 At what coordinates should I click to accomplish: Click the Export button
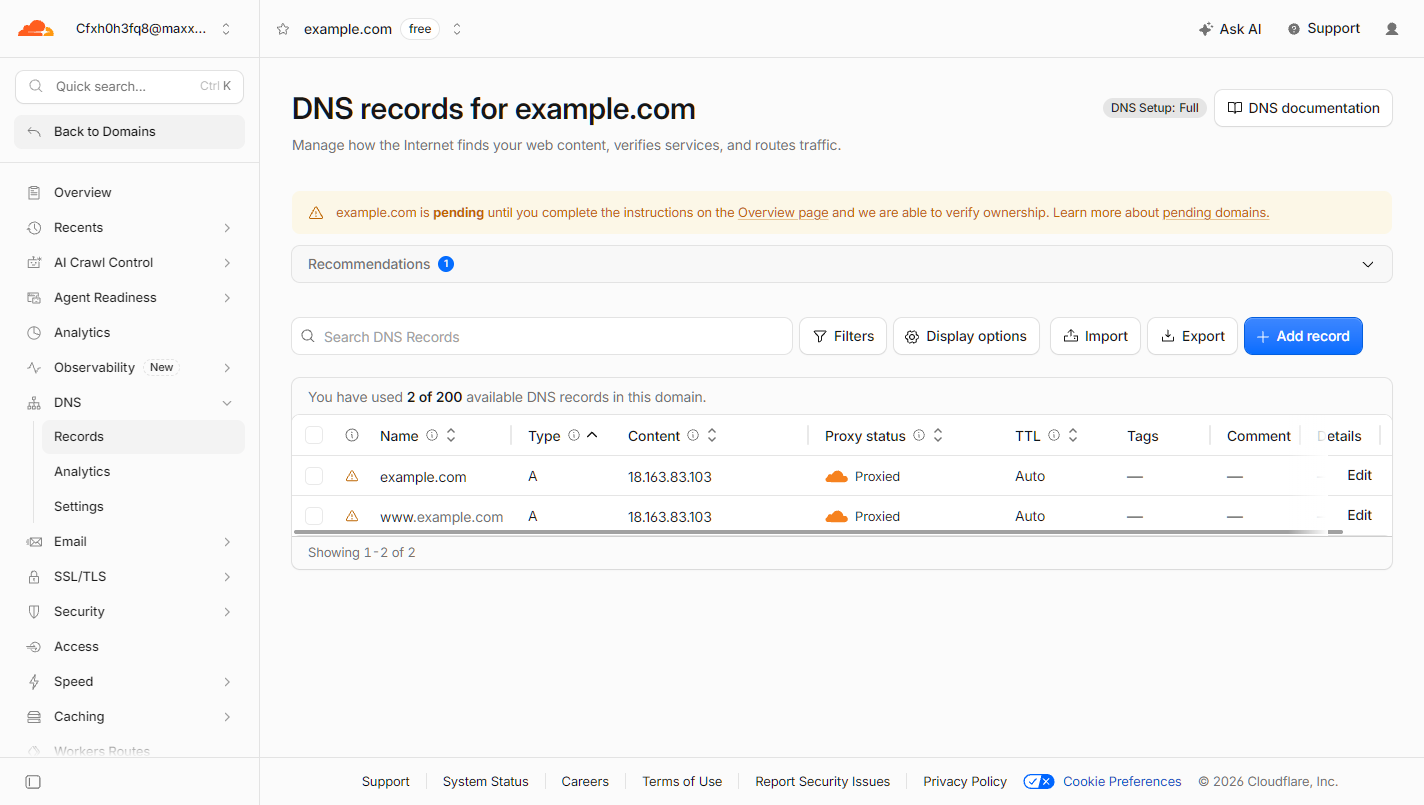click(x=1193, y=336)
